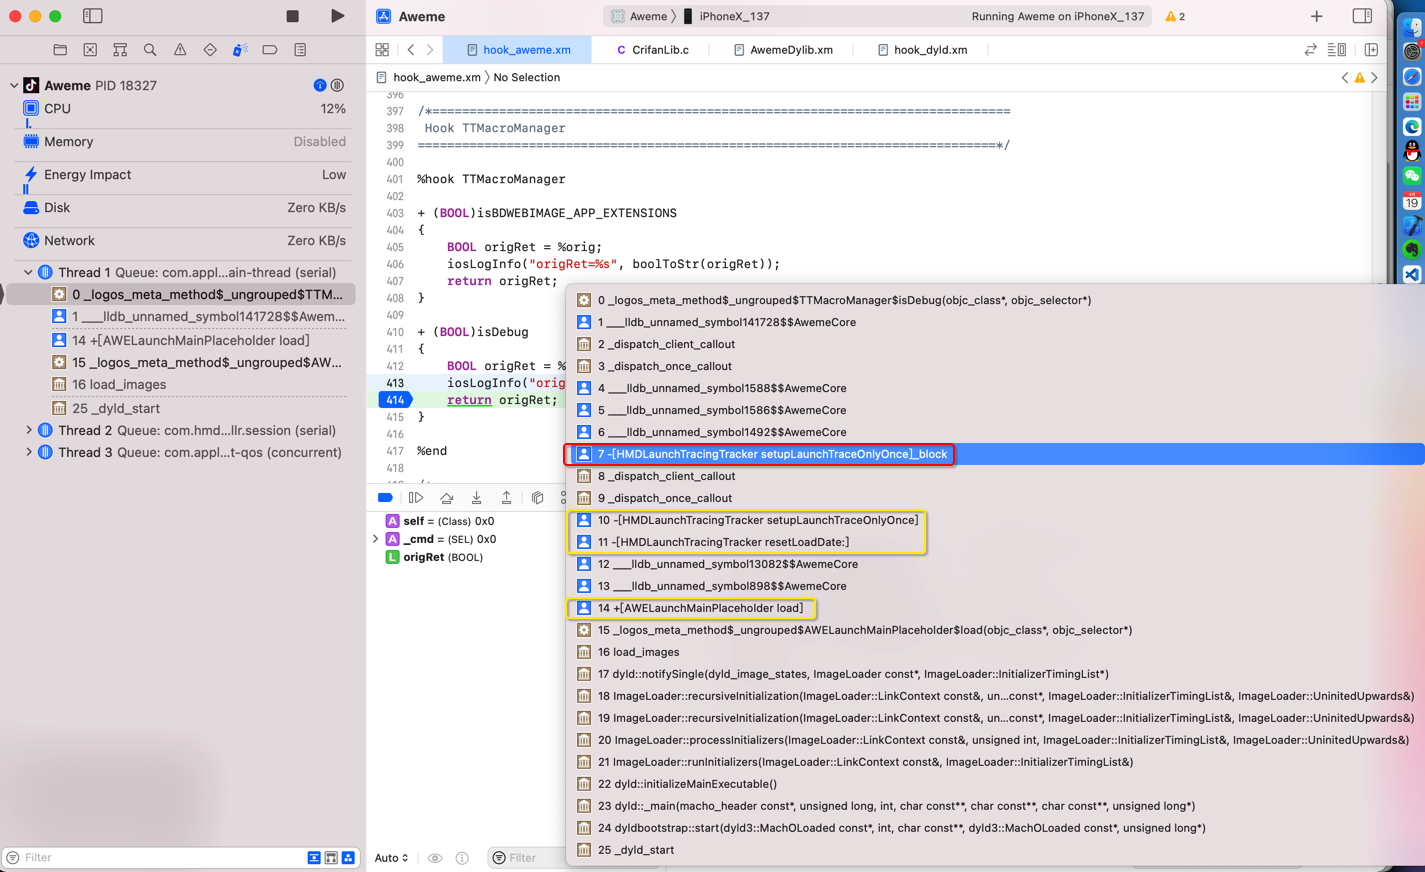The height and width of the screenshot is (872, 1425).
Task: Choose frame 11 resetLoadDate
Action: pos(995,542)
